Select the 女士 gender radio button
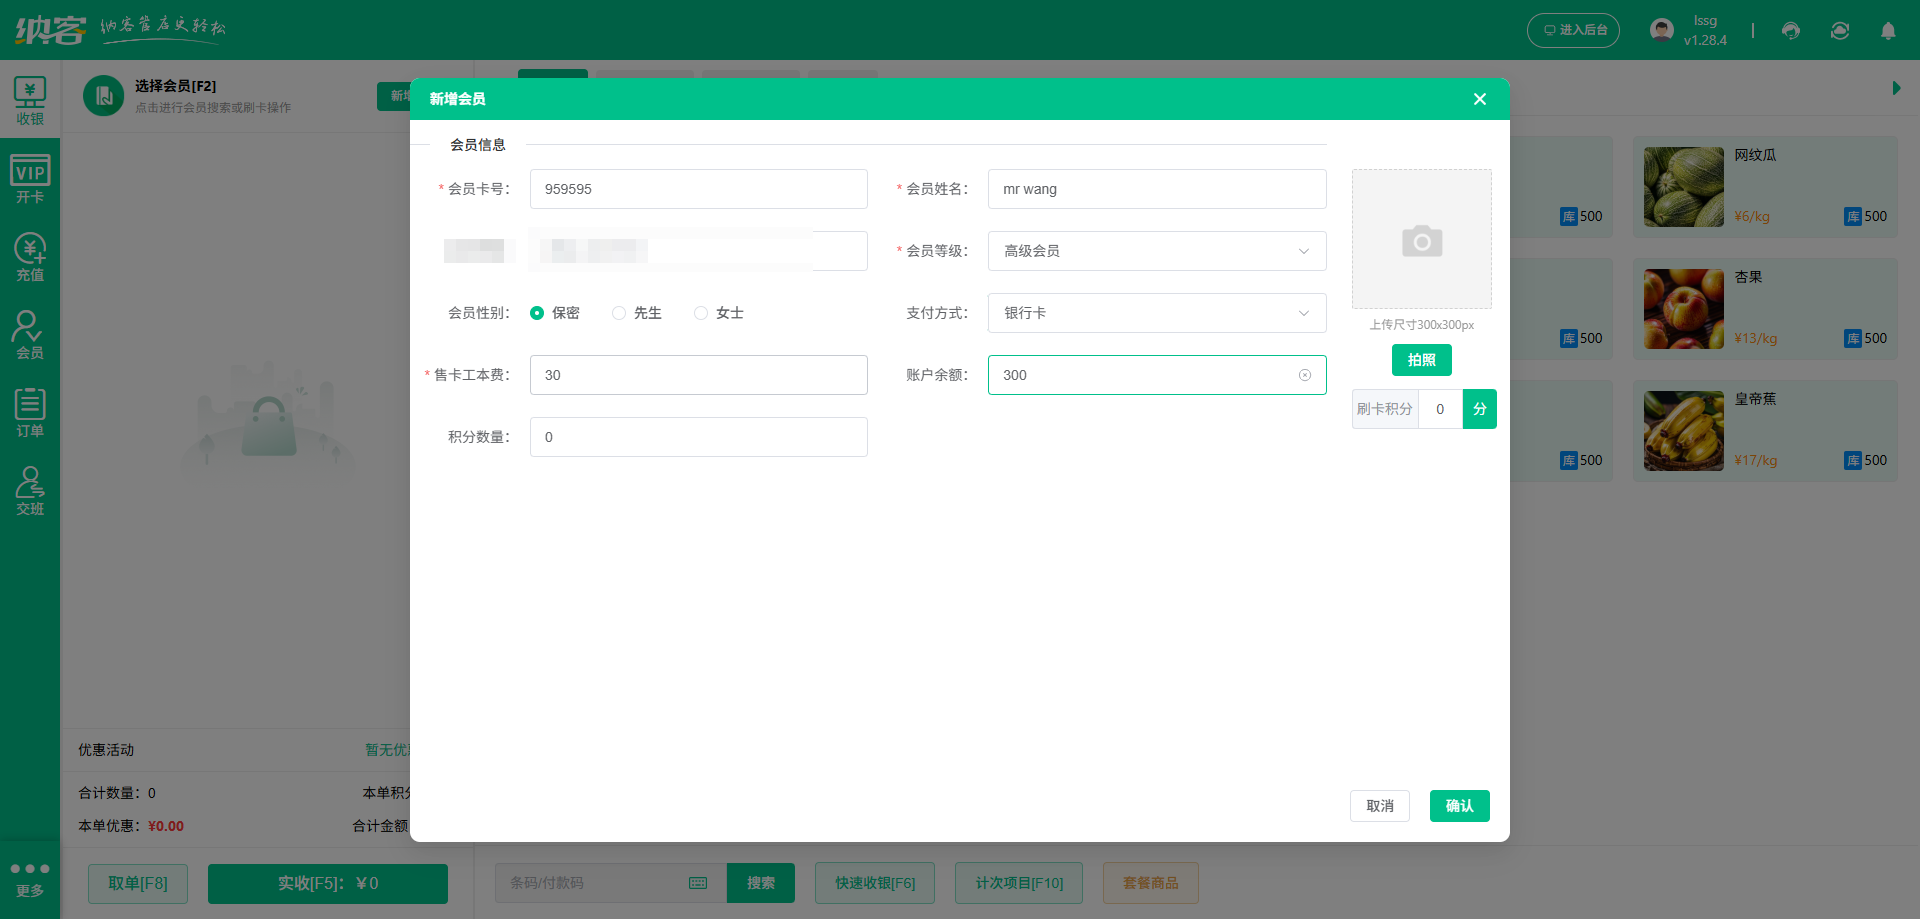Screen dimensions: 1920x919 tap(701, 313)
